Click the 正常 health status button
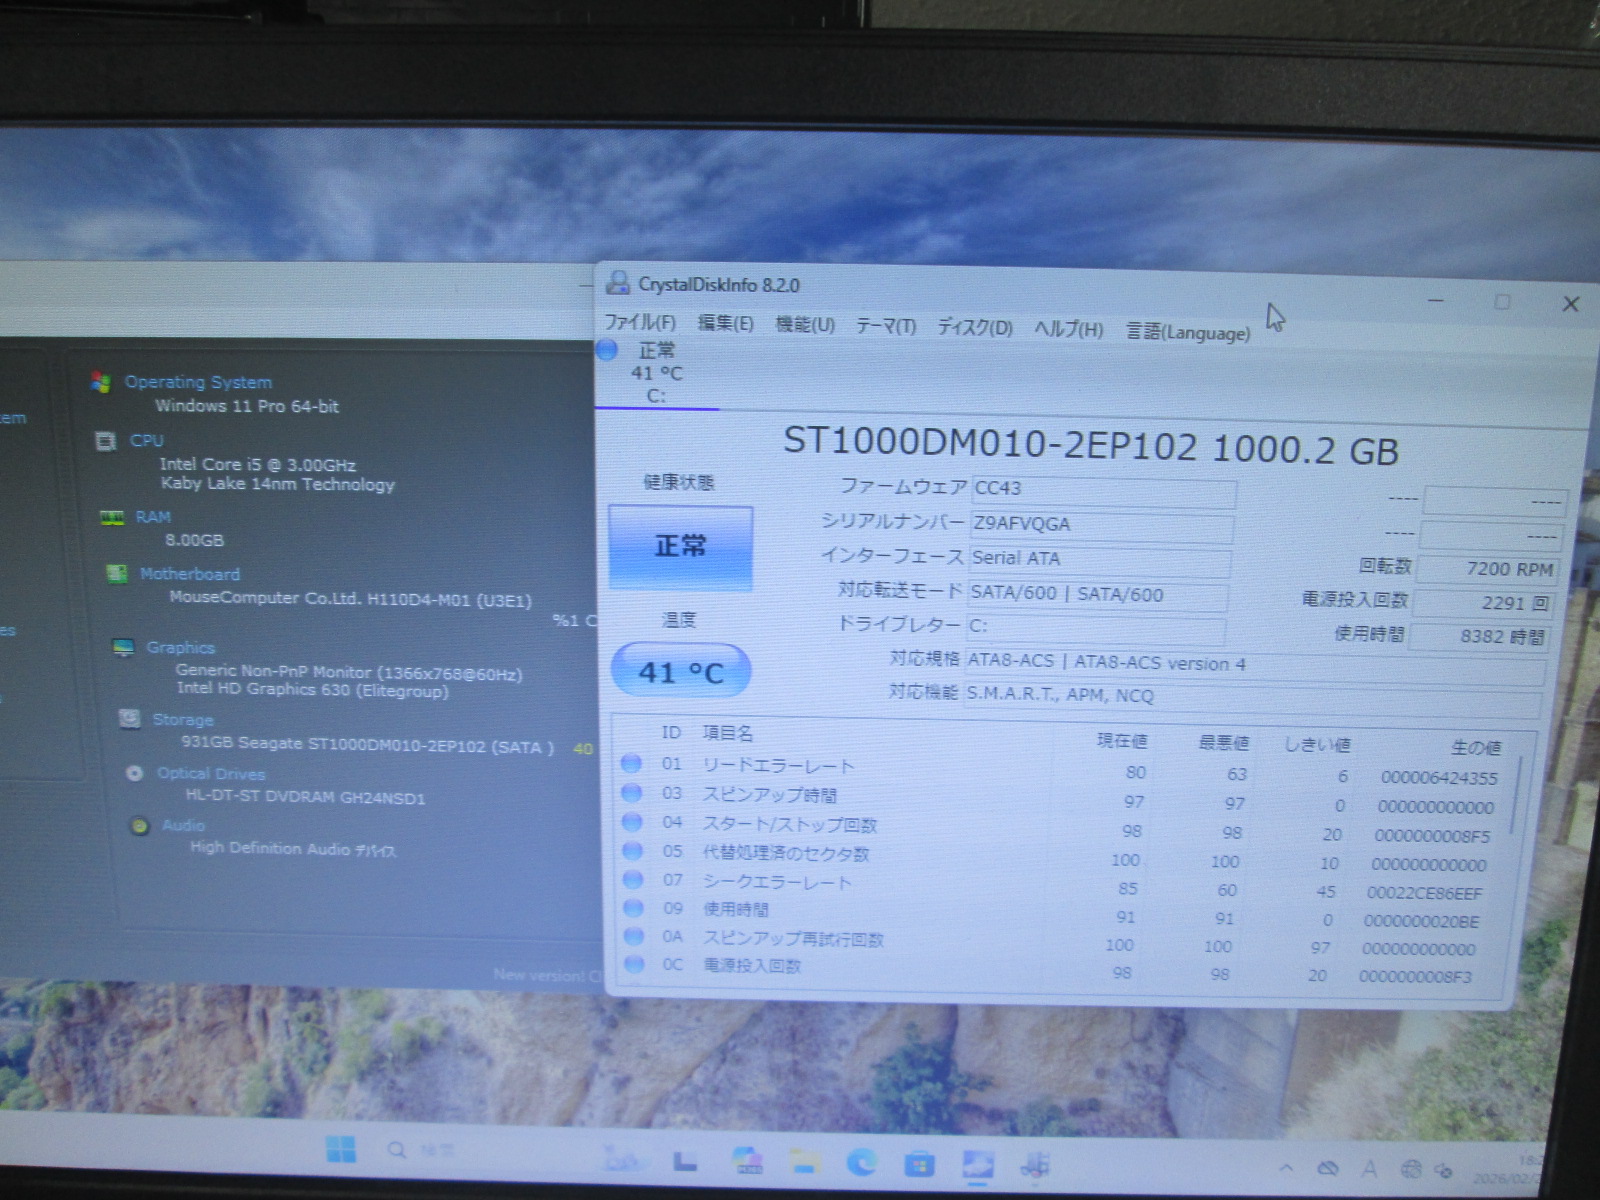The width and height of the screenshot is (1600, 1200). [680, 546]
